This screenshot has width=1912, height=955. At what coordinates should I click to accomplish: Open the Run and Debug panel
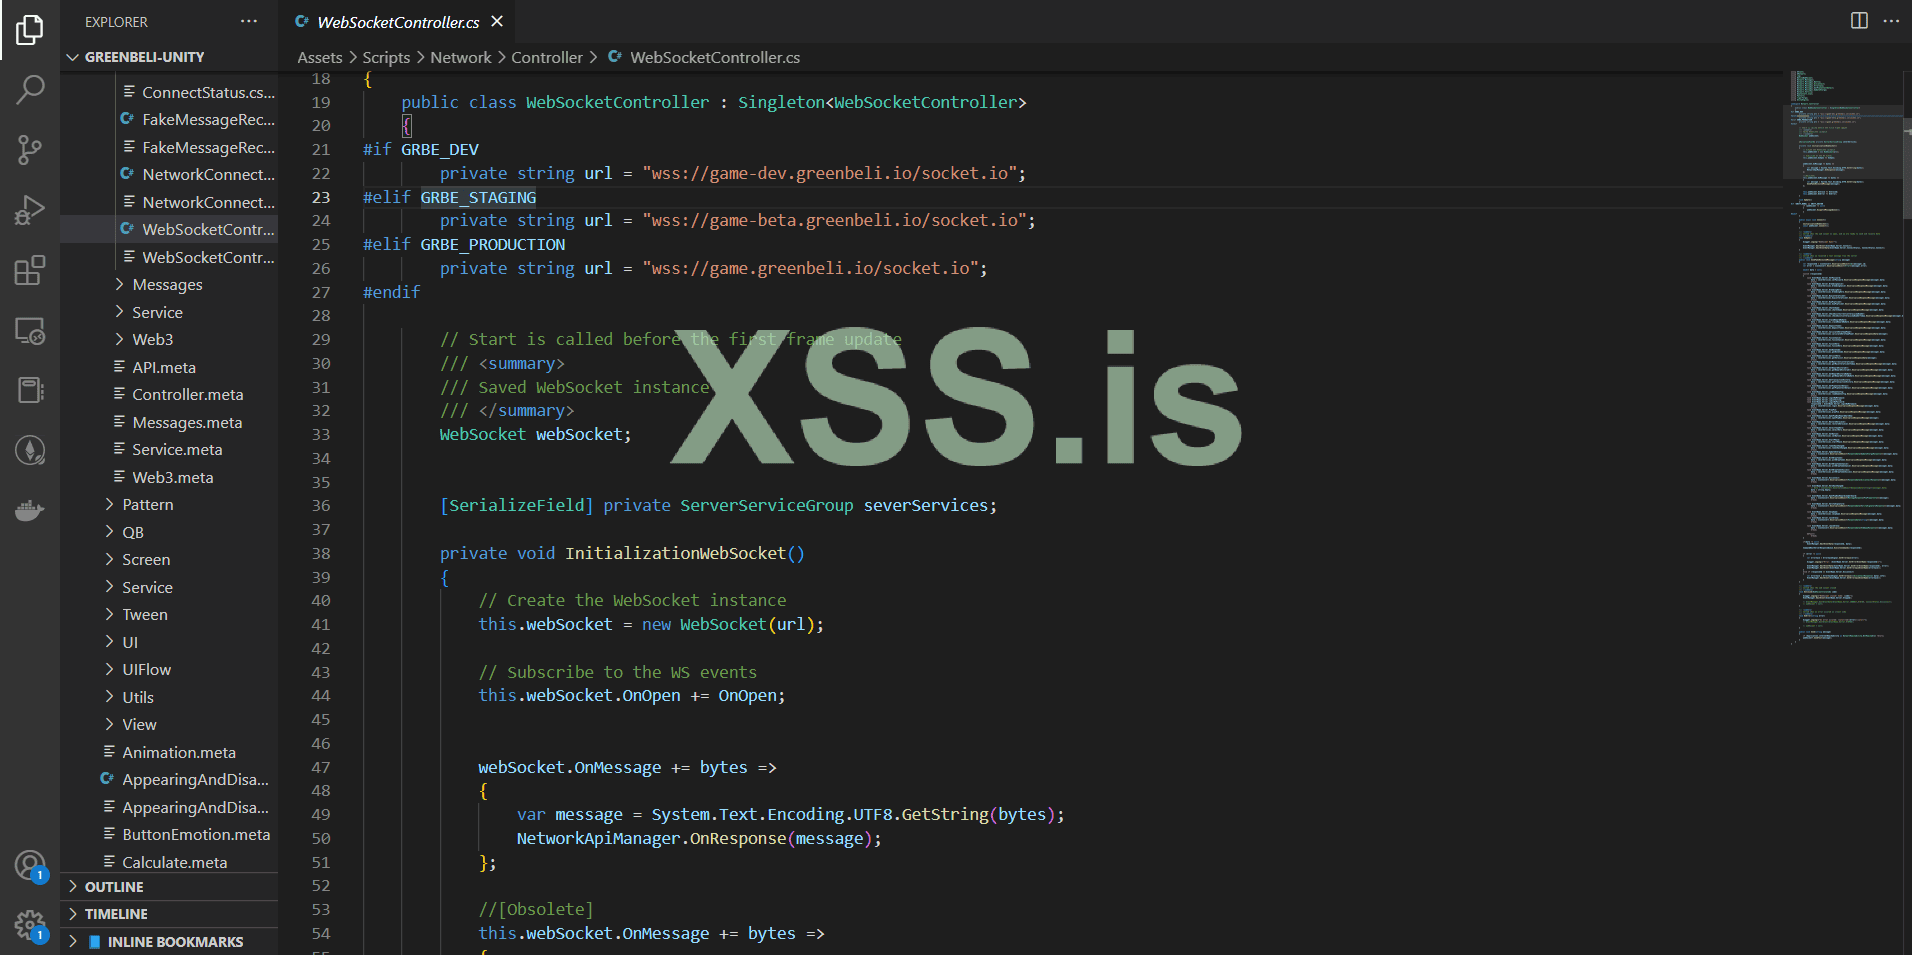pyautogui.click(x=30, y=210)
